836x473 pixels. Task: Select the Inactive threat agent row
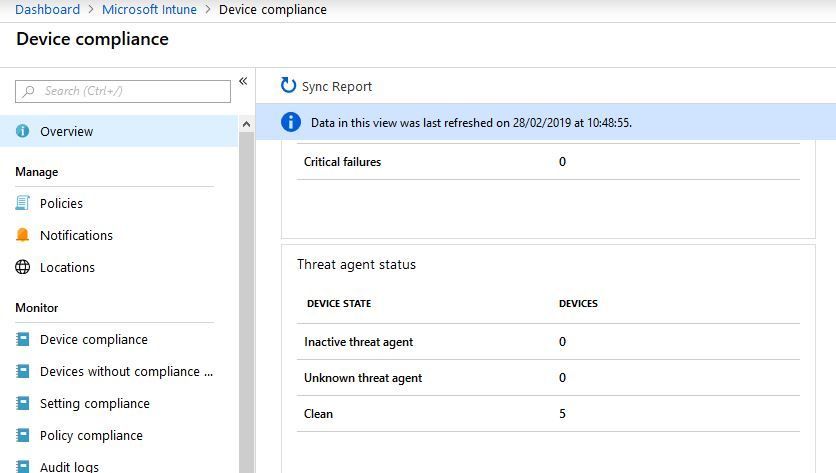548,342
